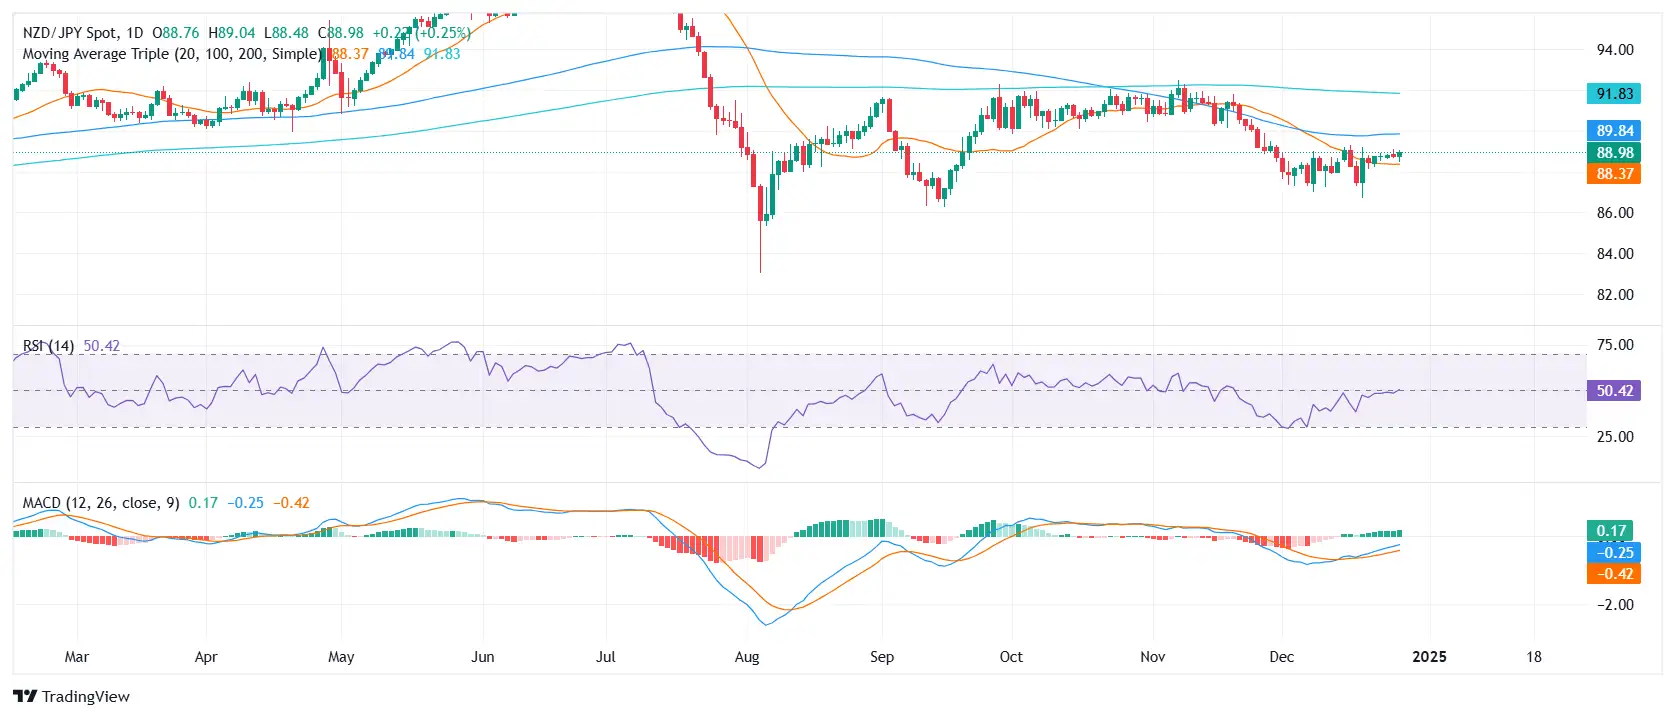Click the blue -0.25 MACD line tag
The height and width of the screenshot is (718, 1675).
pyautogui.click(x=1614, y=553)
